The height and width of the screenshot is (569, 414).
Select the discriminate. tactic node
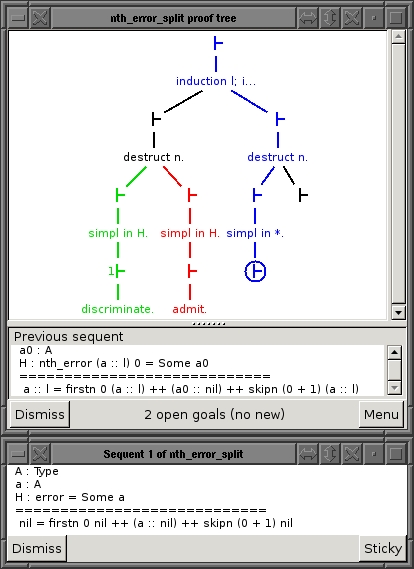(117, 309)
